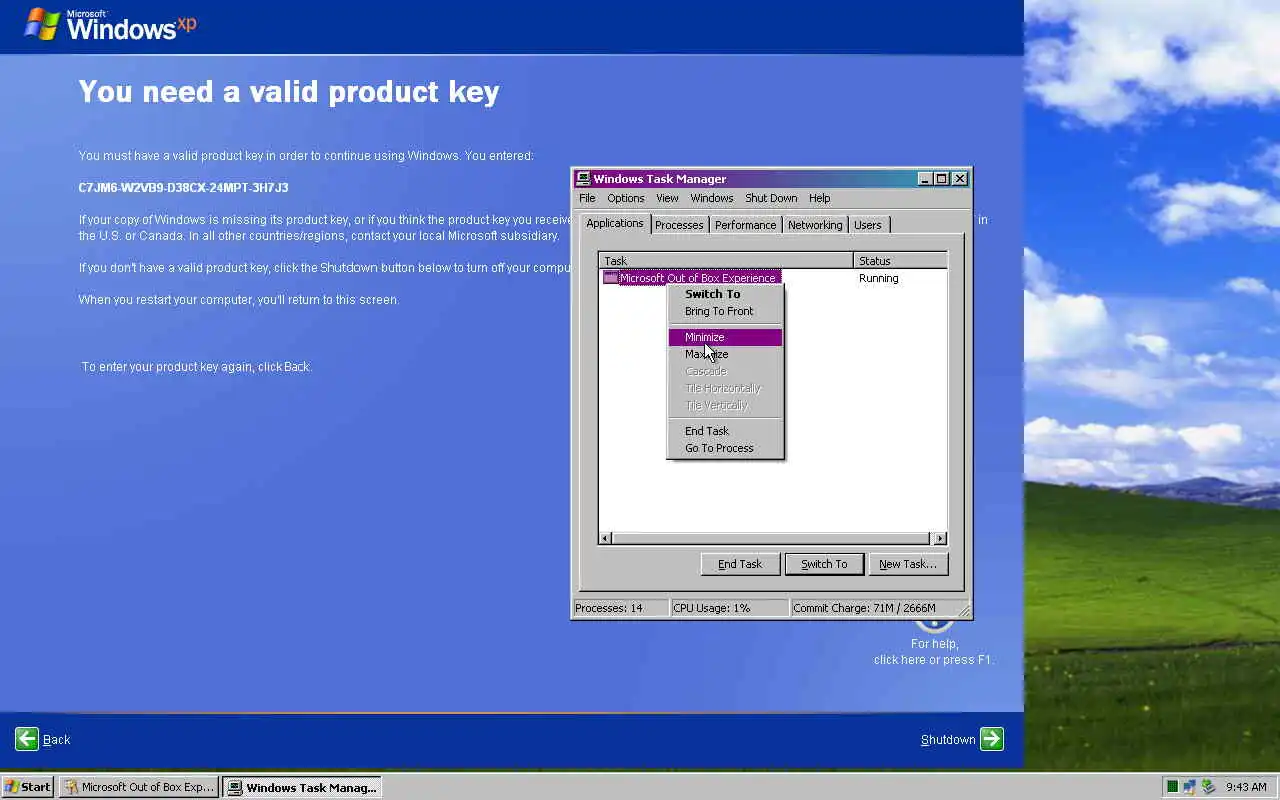Click the Status column header
Screen dimensions: 1280x800
[x=900, y=261]
